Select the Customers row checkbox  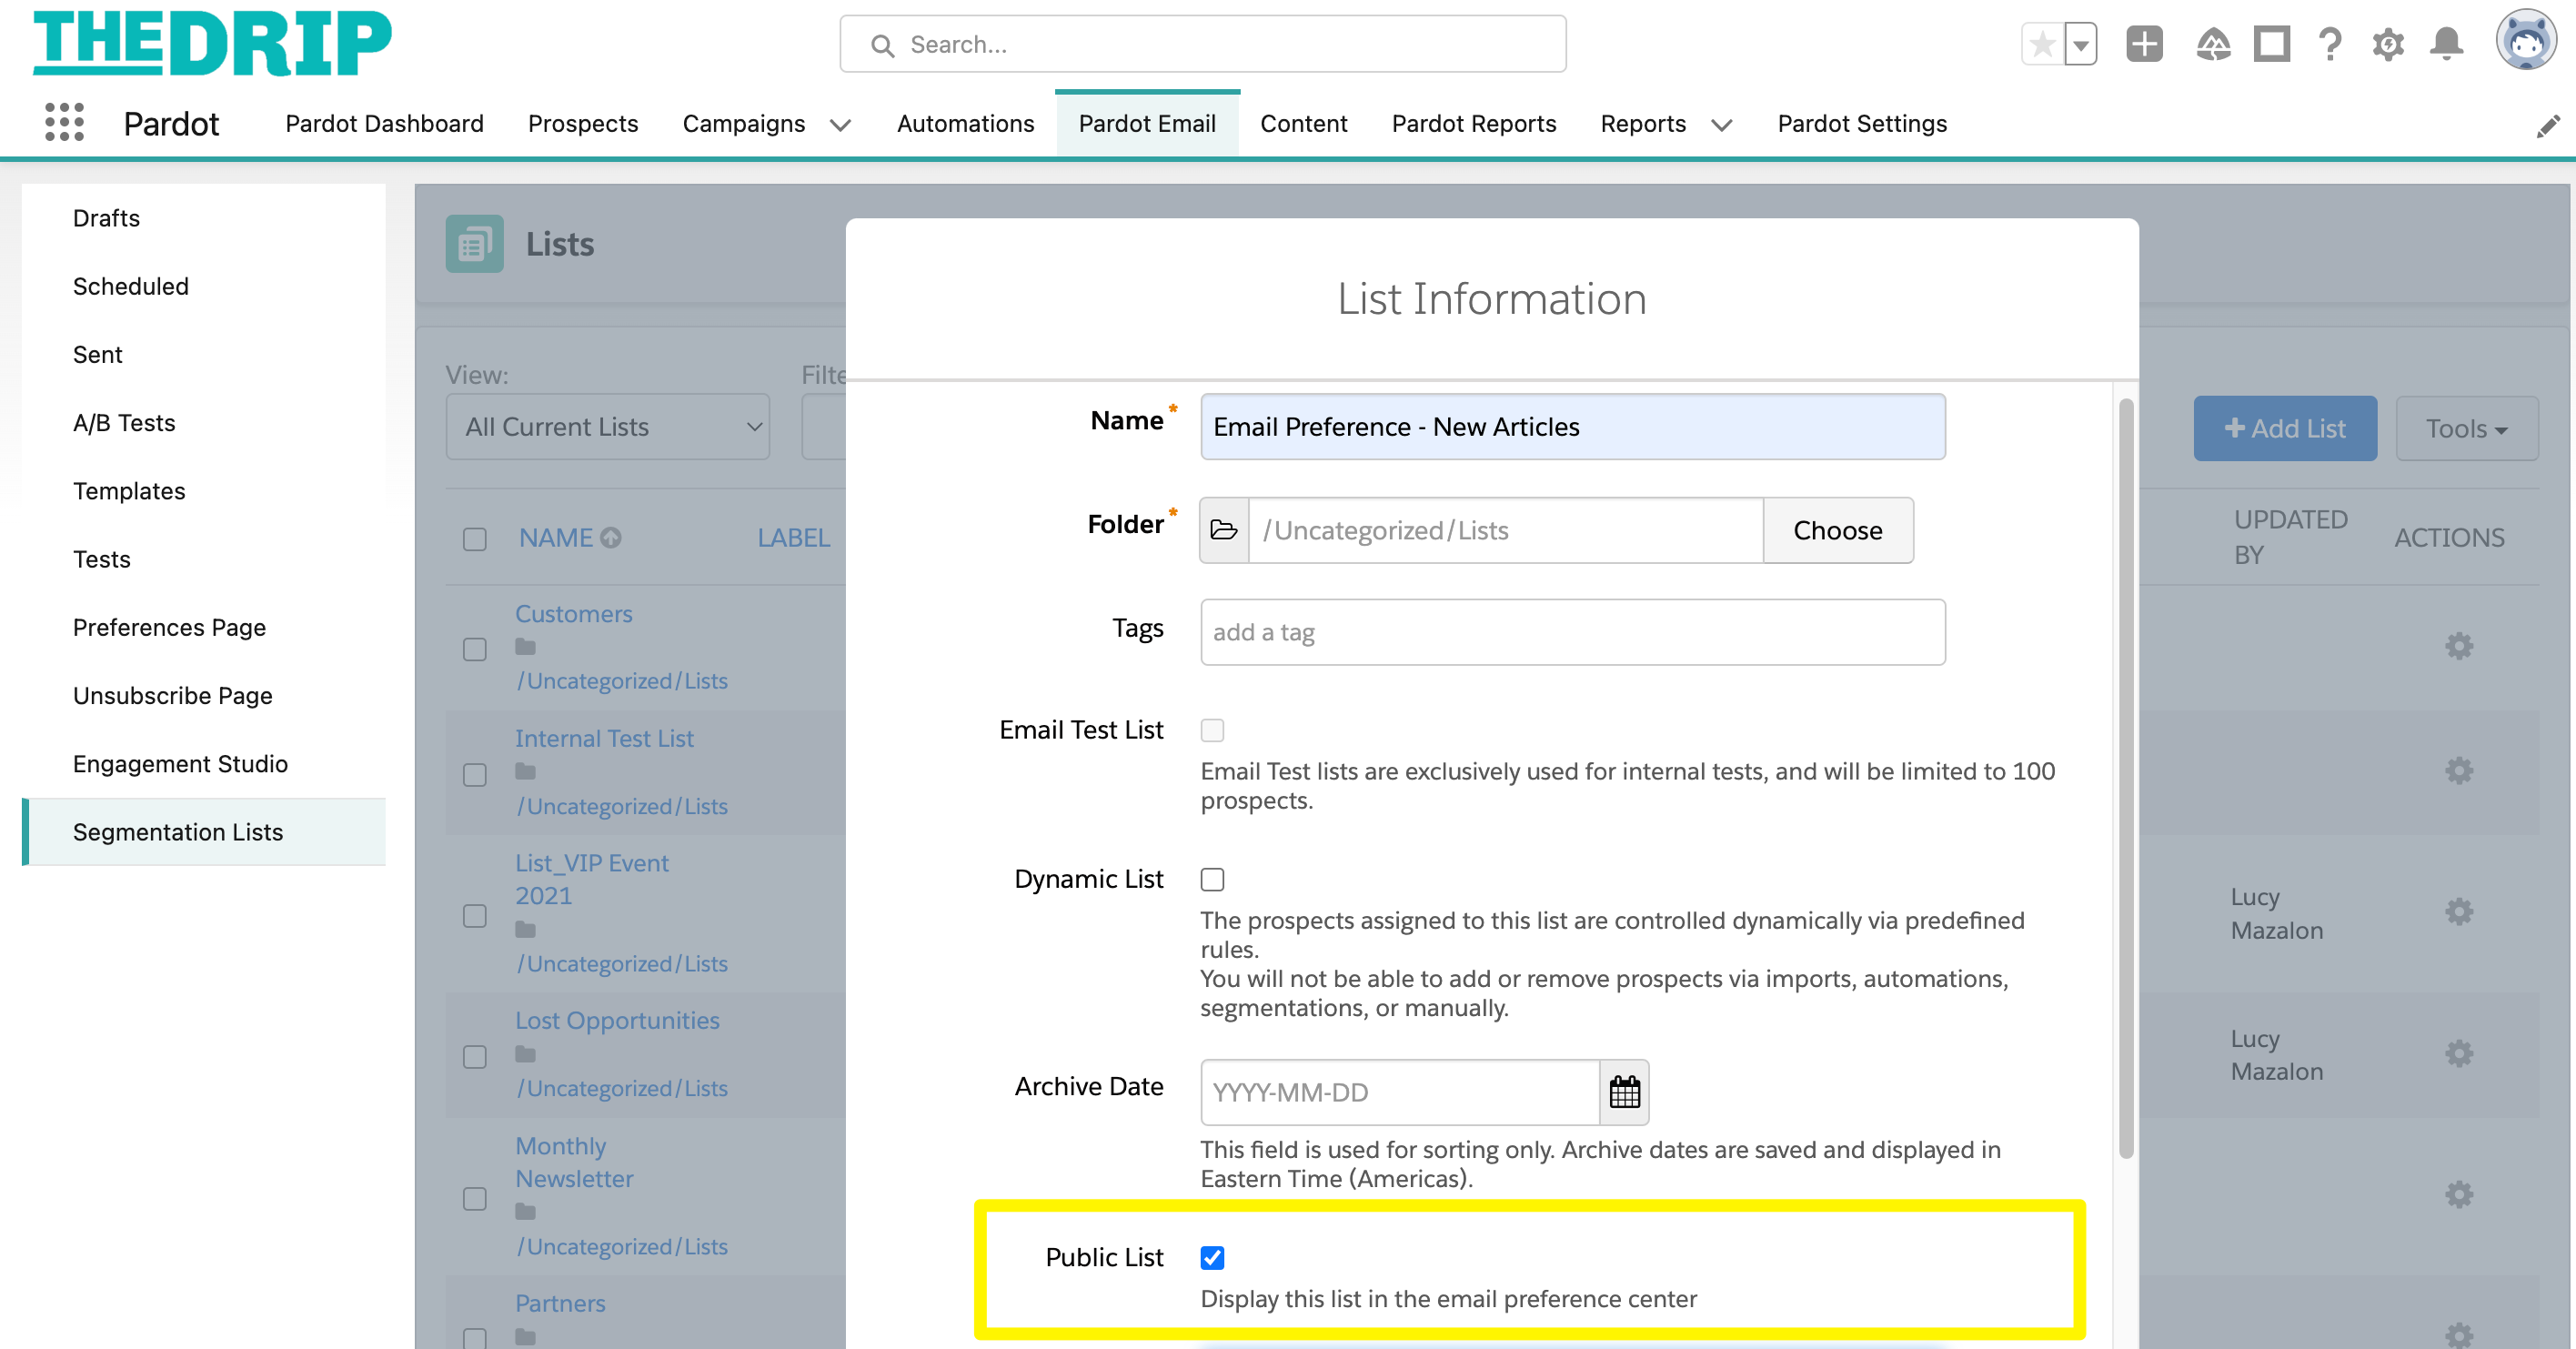coord(475,649)
